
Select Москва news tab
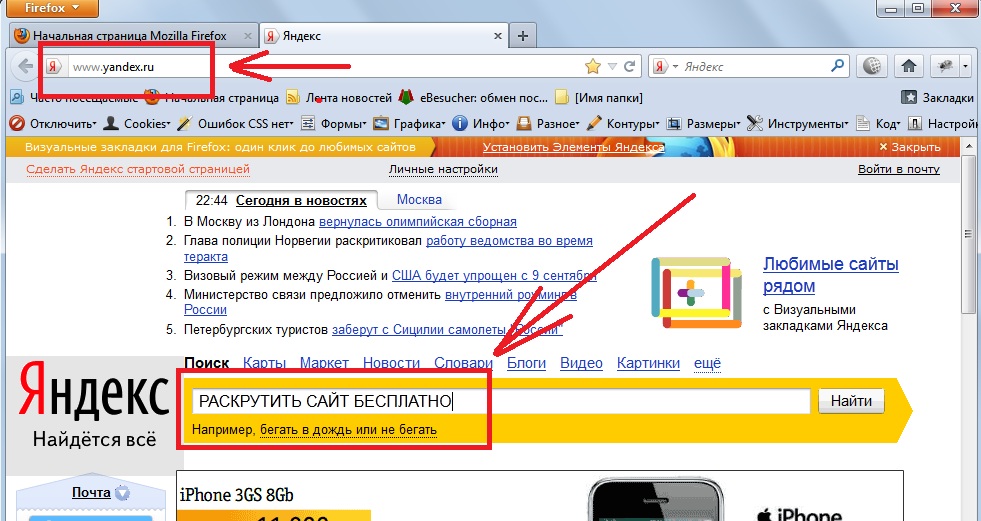419,200
